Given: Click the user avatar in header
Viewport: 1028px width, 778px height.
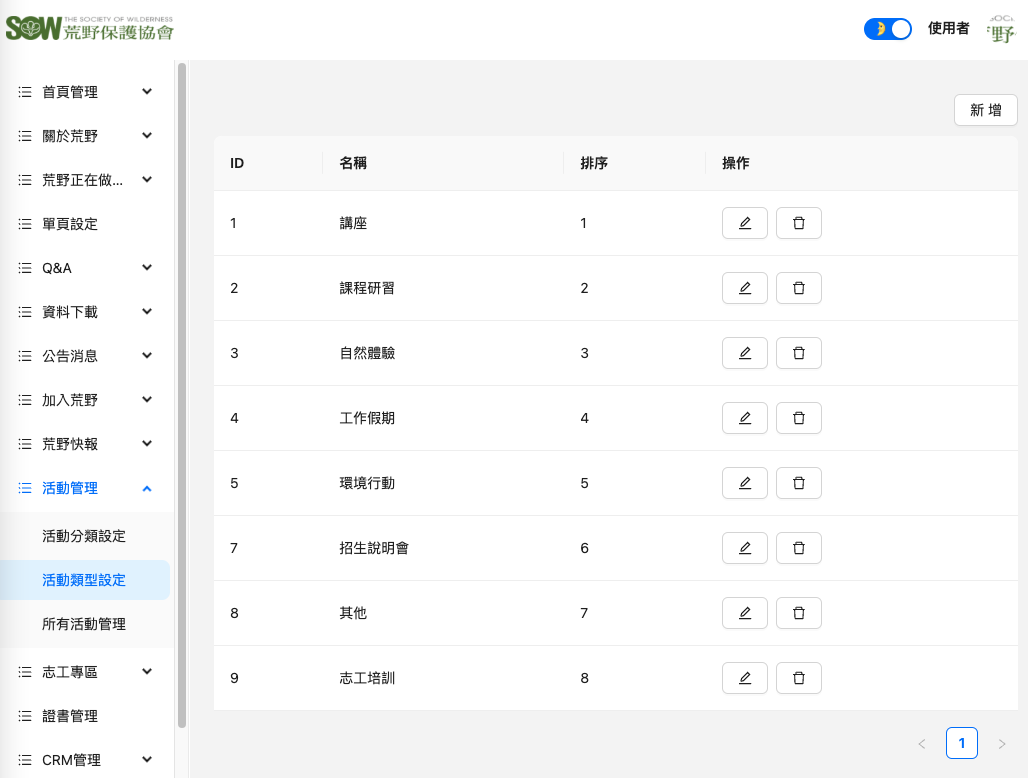Looking at the screenshot, I should [1001, 29].
